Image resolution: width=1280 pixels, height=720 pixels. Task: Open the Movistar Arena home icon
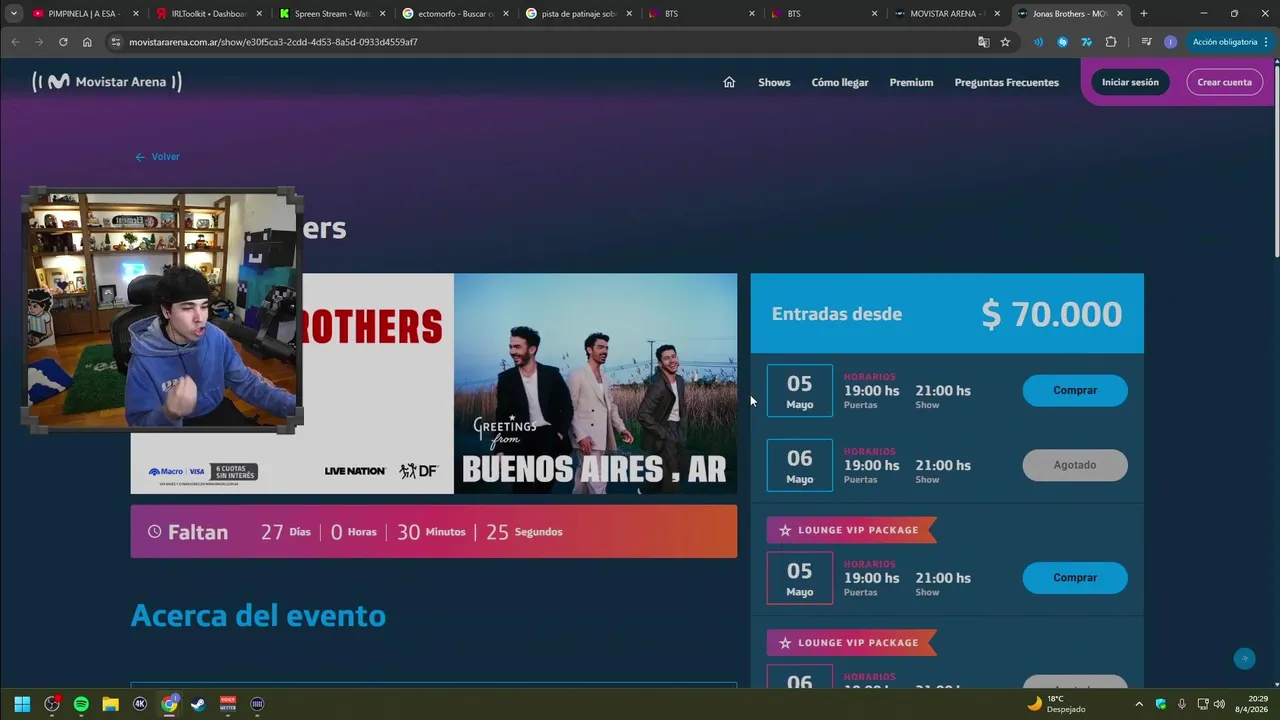tap(729, 82)
